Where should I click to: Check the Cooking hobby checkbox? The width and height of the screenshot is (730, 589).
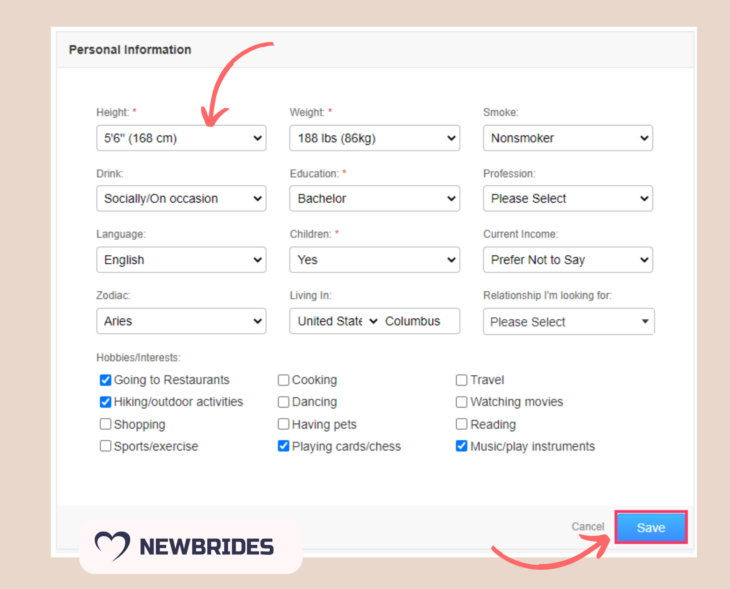point(284,380)
